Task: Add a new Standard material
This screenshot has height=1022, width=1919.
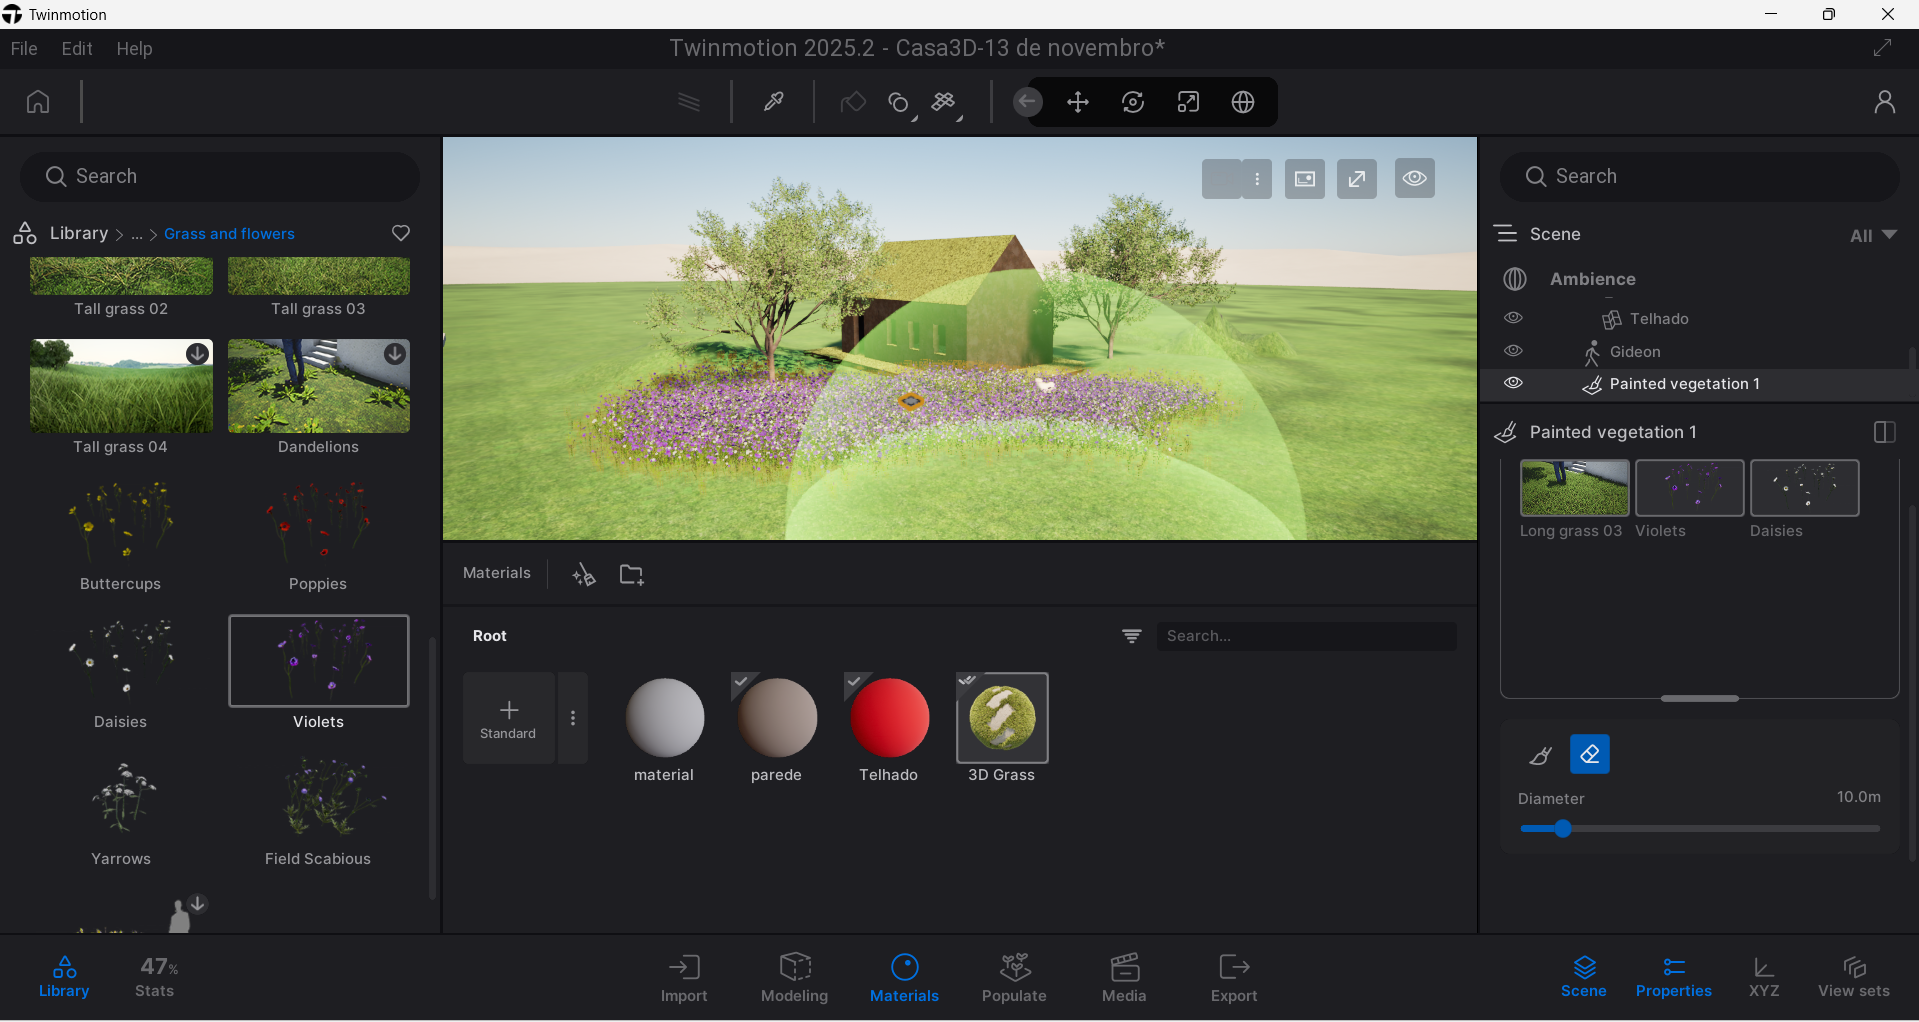Action: coord(508,718)
